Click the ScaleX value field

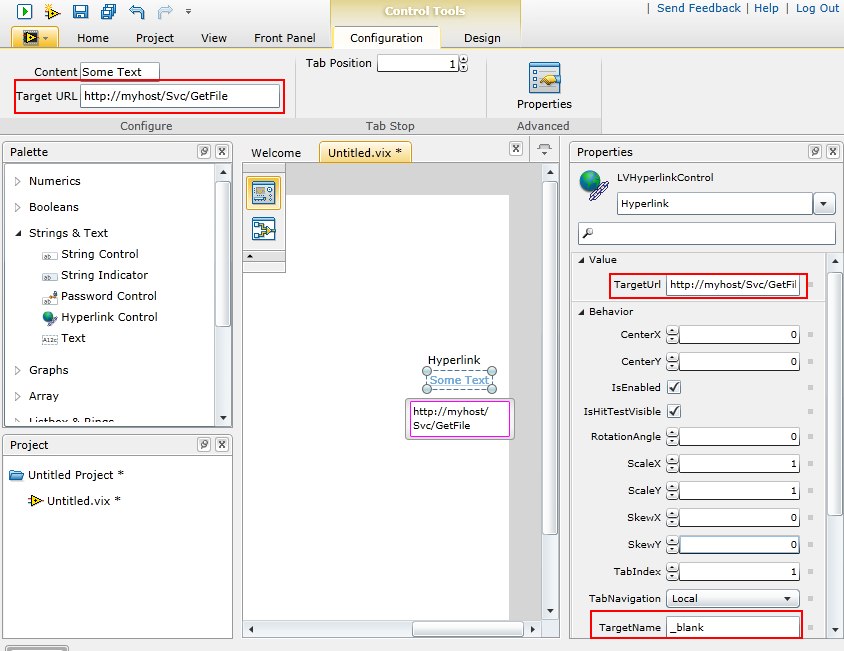click(x=739, y=464)
